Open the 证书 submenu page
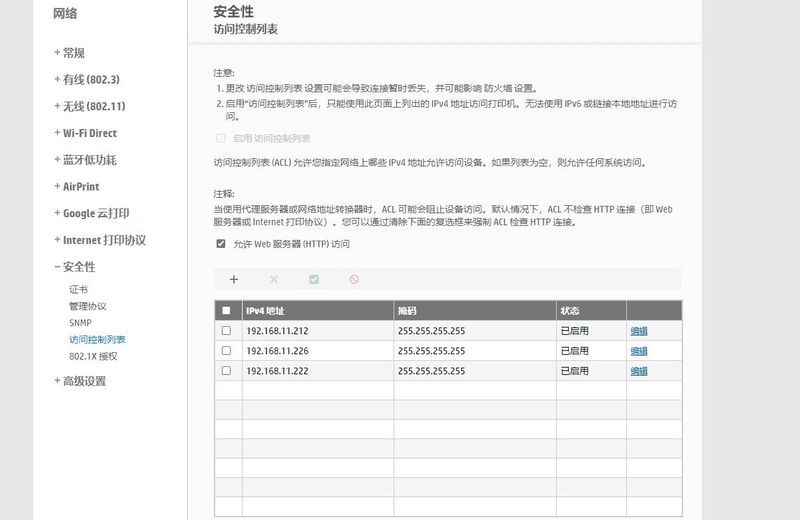 (79, 289)
